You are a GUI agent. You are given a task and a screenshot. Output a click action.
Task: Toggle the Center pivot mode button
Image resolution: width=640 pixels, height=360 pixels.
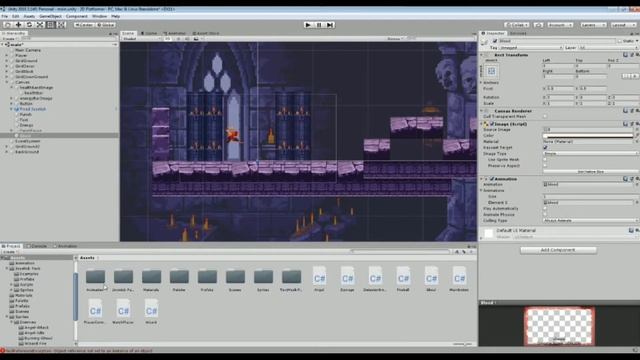coord(84,25)
